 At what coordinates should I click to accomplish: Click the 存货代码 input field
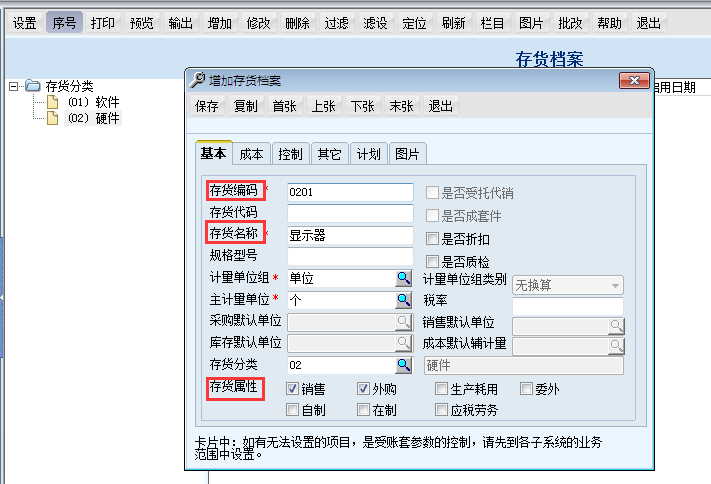tap(350, 213)
